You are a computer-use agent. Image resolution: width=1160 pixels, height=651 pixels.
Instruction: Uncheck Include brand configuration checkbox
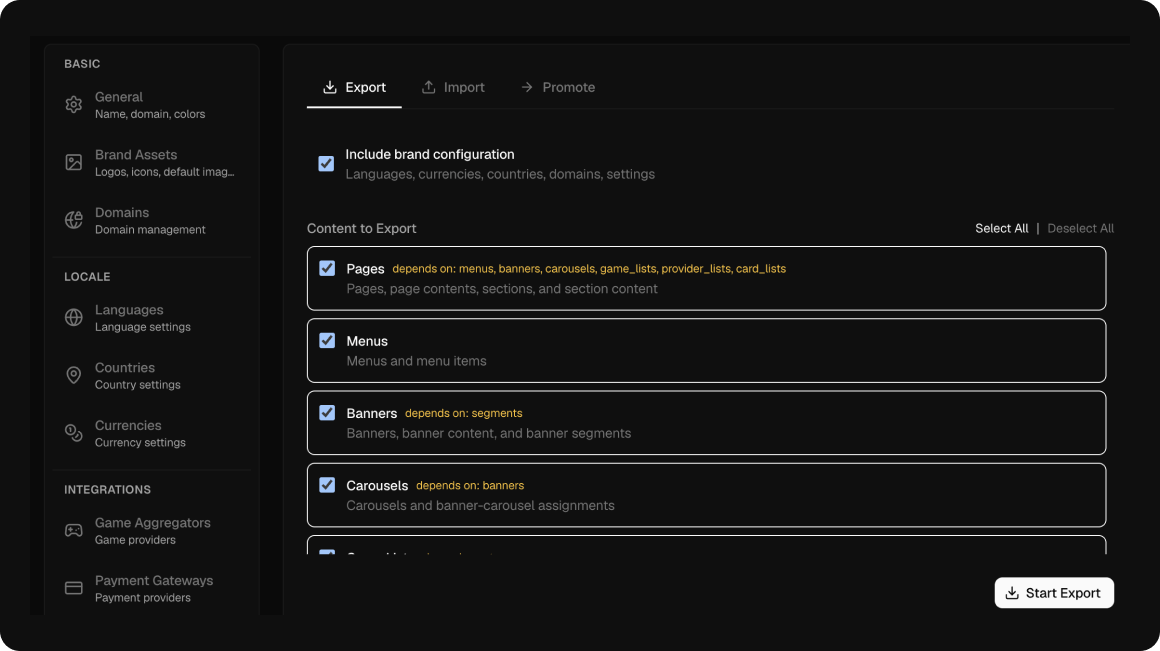(326, 163)
